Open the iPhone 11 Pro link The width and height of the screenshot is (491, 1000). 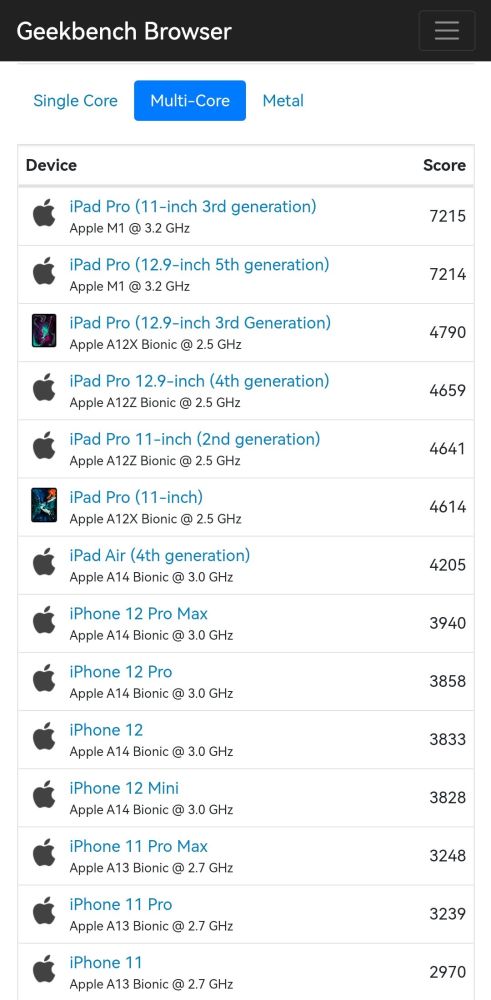click(x=121, y=904)
